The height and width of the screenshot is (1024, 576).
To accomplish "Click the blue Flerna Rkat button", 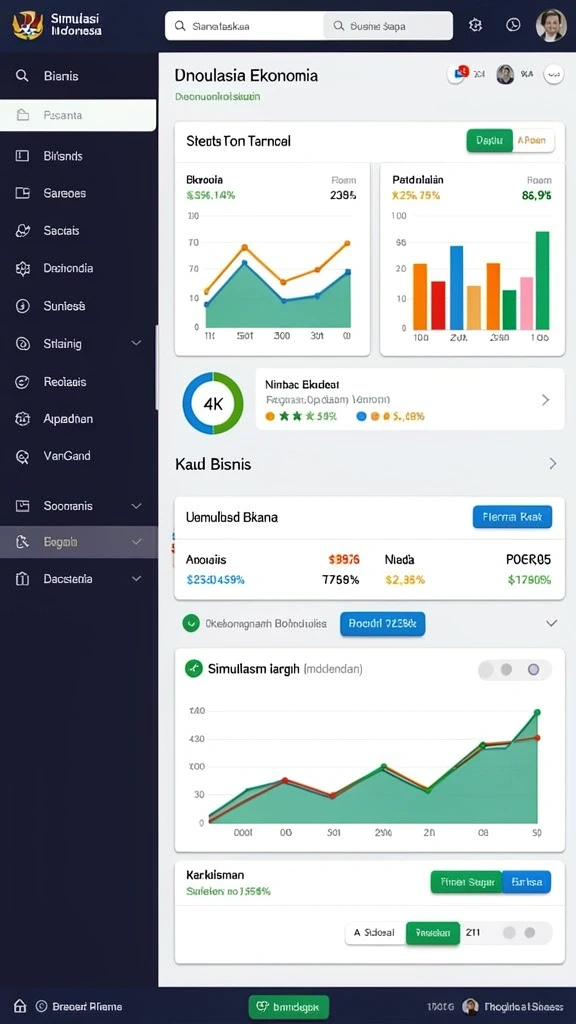I will pyautogui.click(x=512, y=517).
